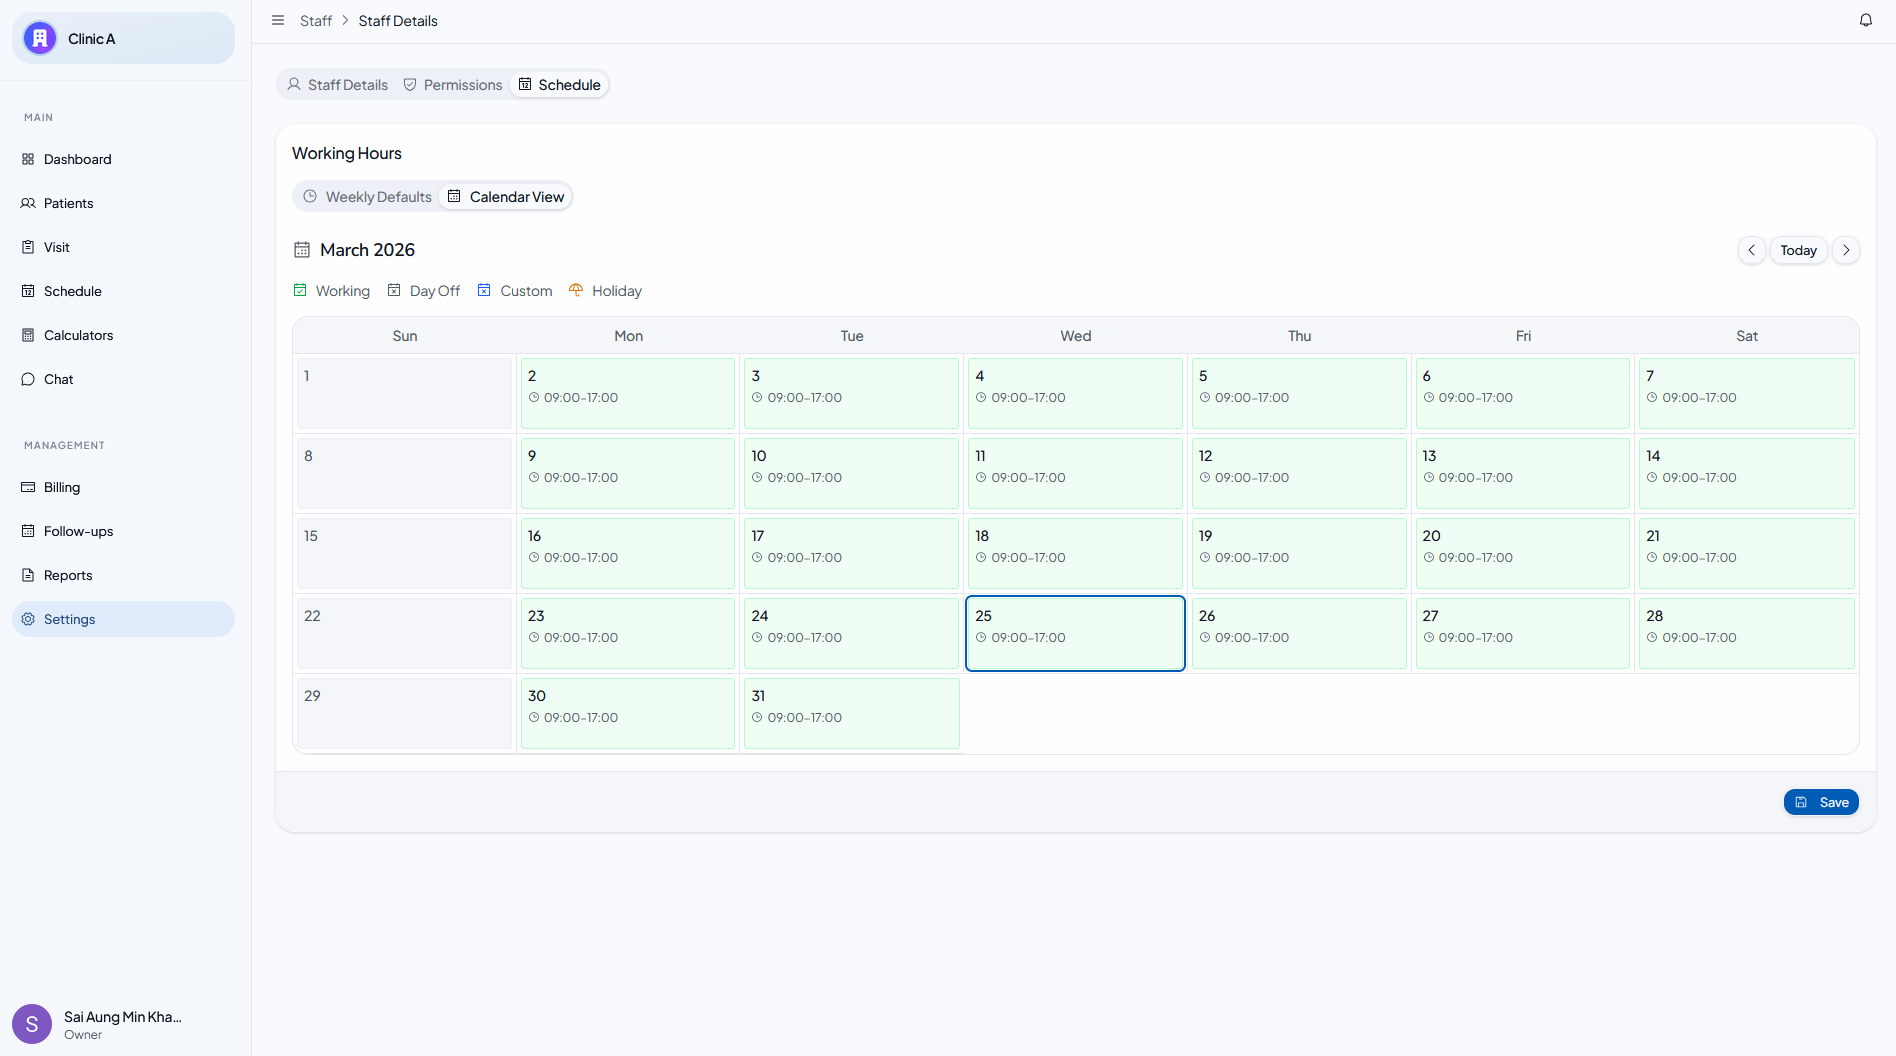Open Chat in the sidebar

(123, 379)
